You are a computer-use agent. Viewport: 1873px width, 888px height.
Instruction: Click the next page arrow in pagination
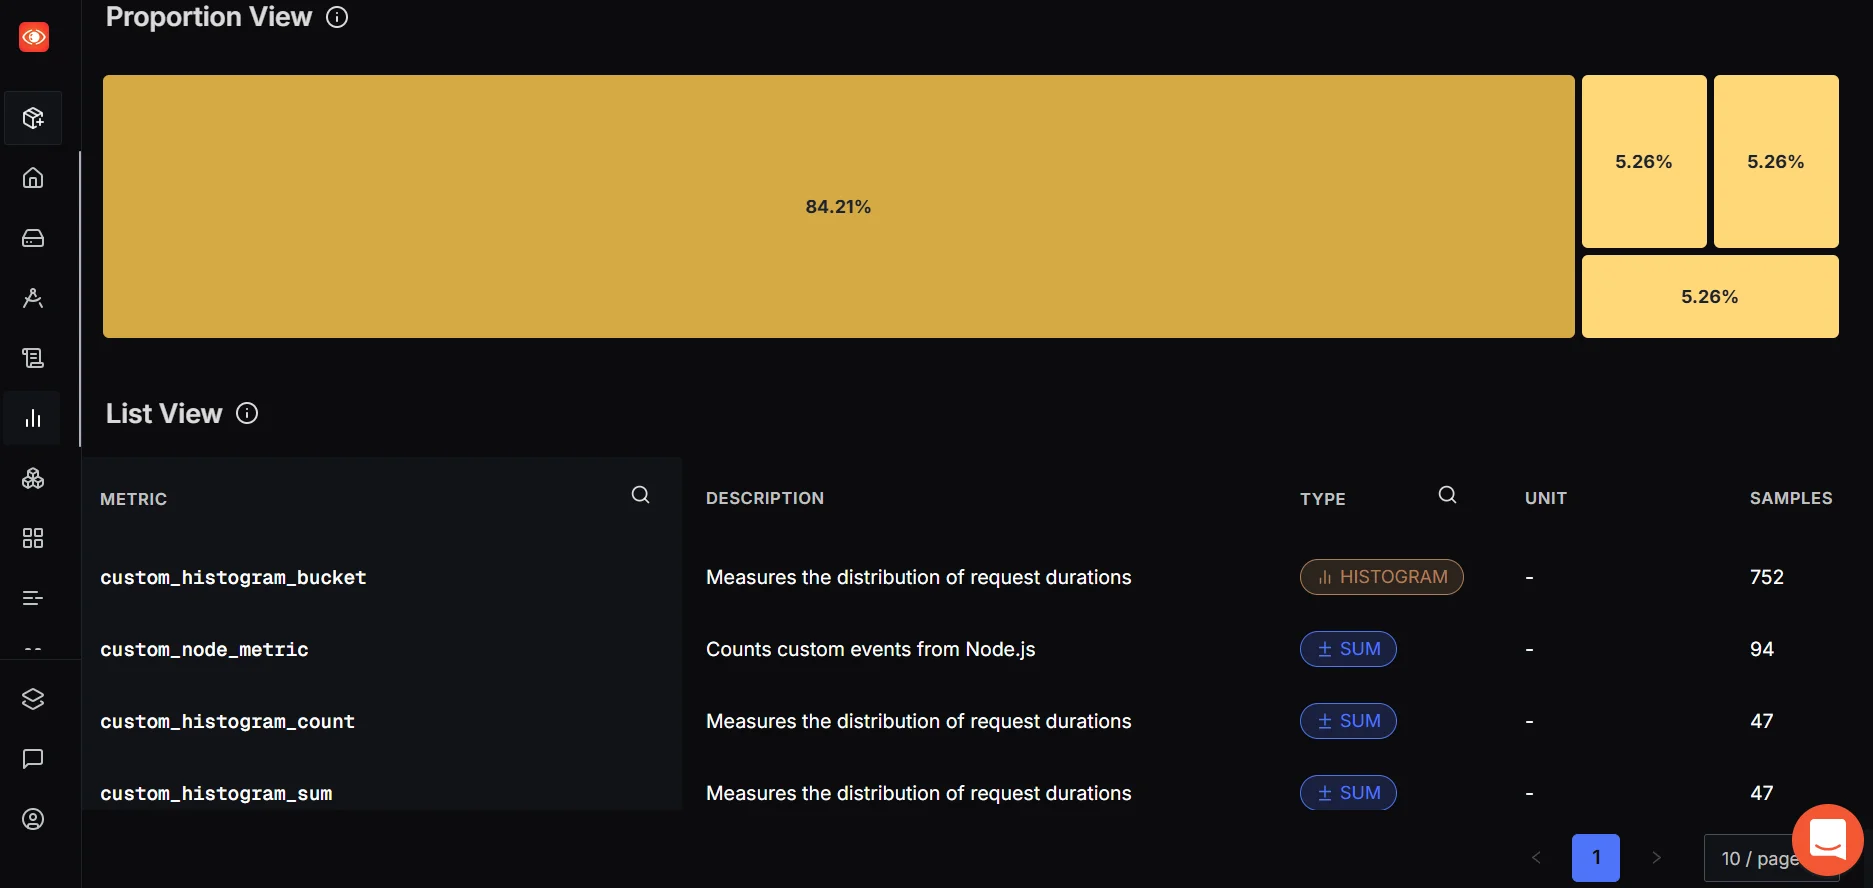[x=1656, y=858]
